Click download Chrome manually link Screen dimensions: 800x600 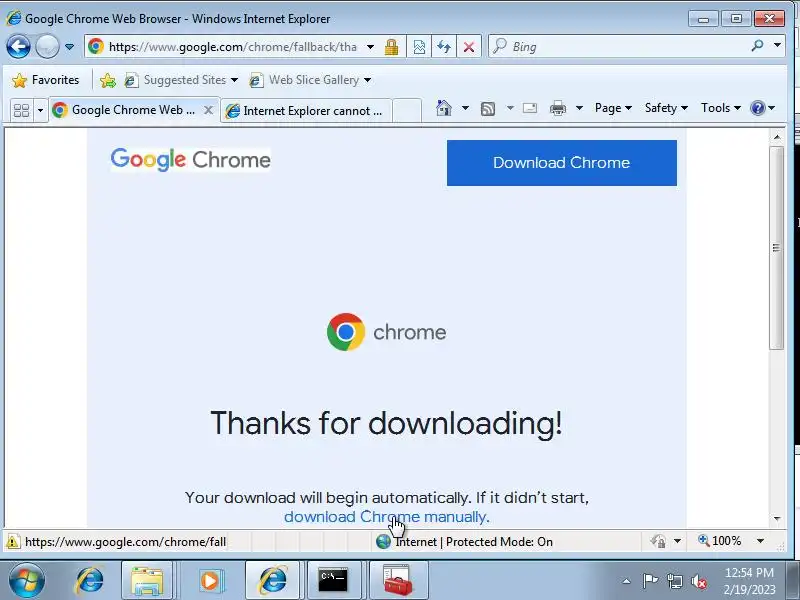(386, 517)
